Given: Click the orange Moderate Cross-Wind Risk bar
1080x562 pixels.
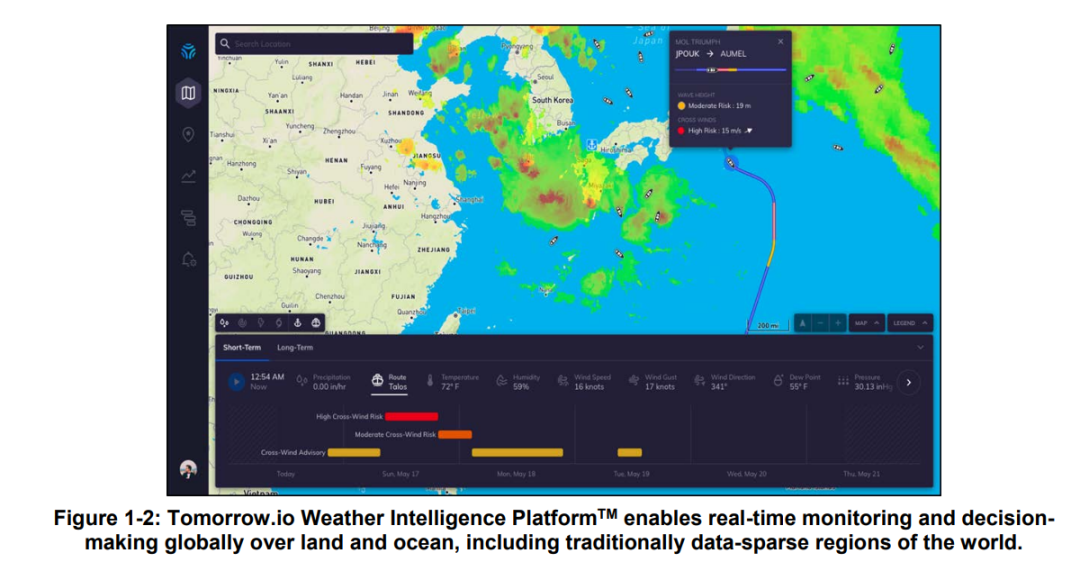Looking at the screenshot, I should coord(455,435).
